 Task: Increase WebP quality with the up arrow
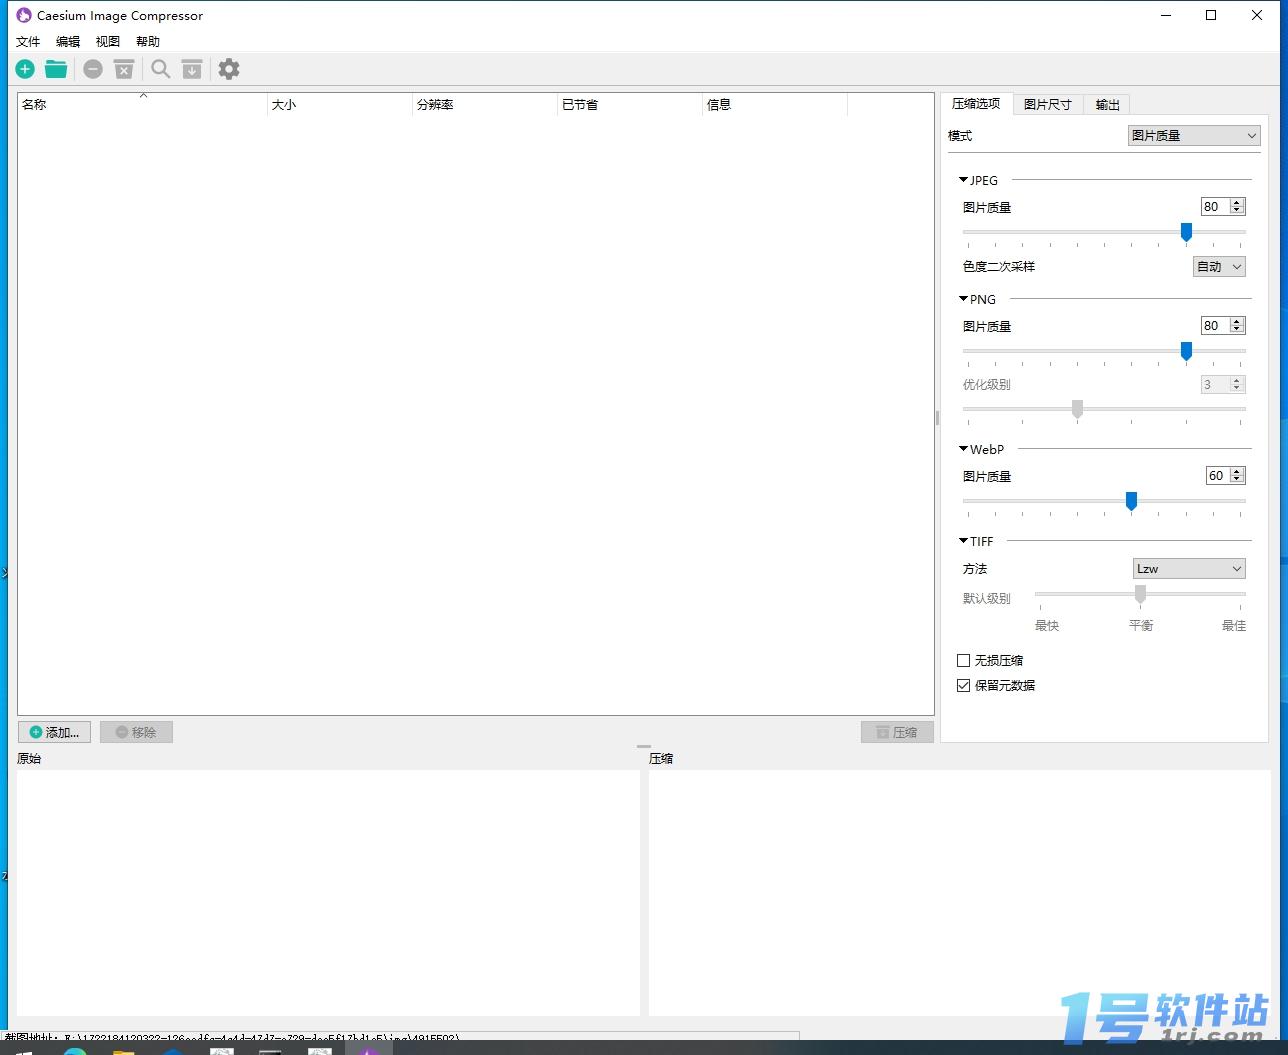click(x=1237, y=472)
